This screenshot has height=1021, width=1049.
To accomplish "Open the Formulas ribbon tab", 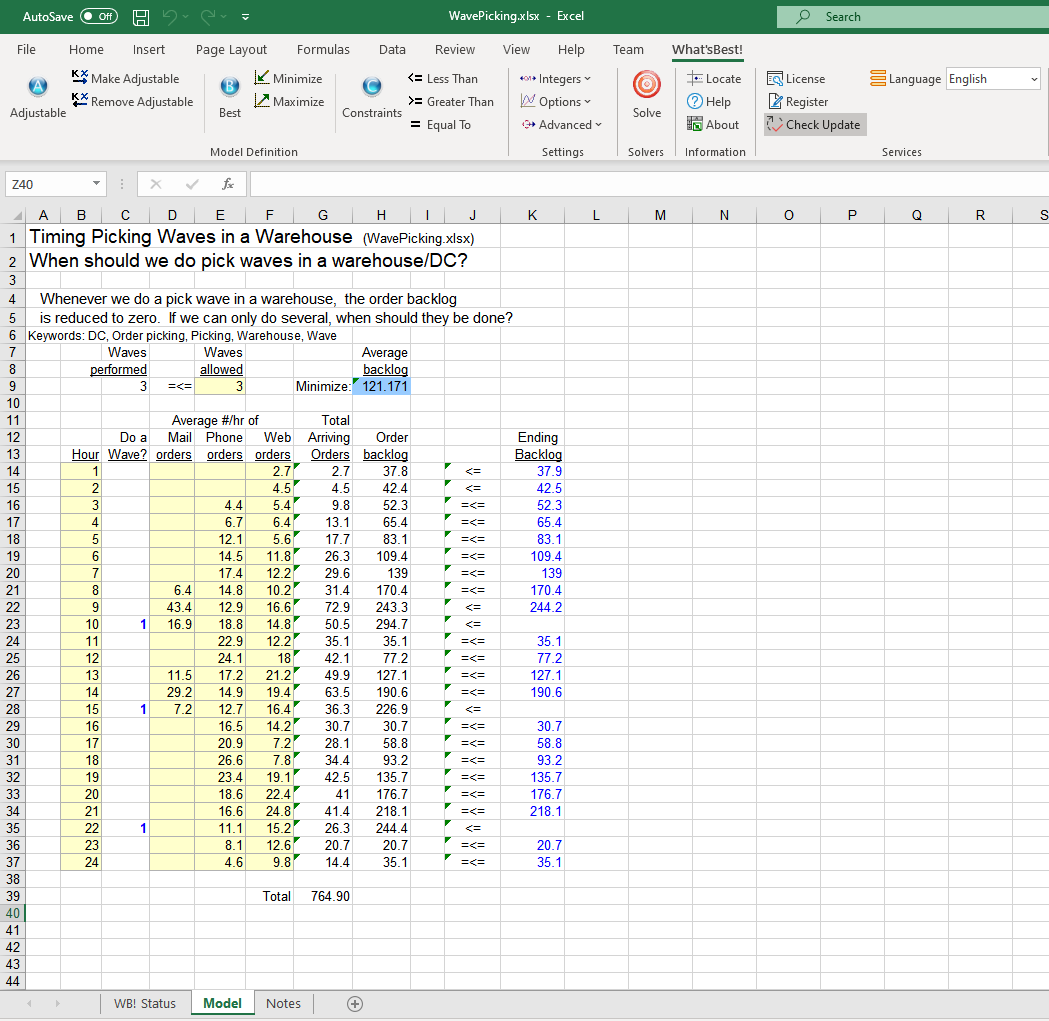I will (x=323, y=49).
